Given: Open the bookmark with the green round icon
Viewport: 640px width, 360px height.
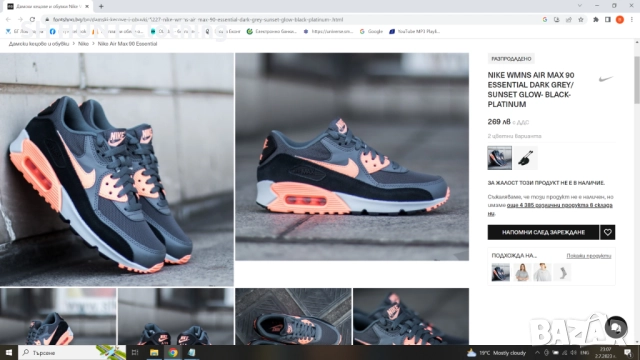Looking at the screenshot, I should coord(271,31).
